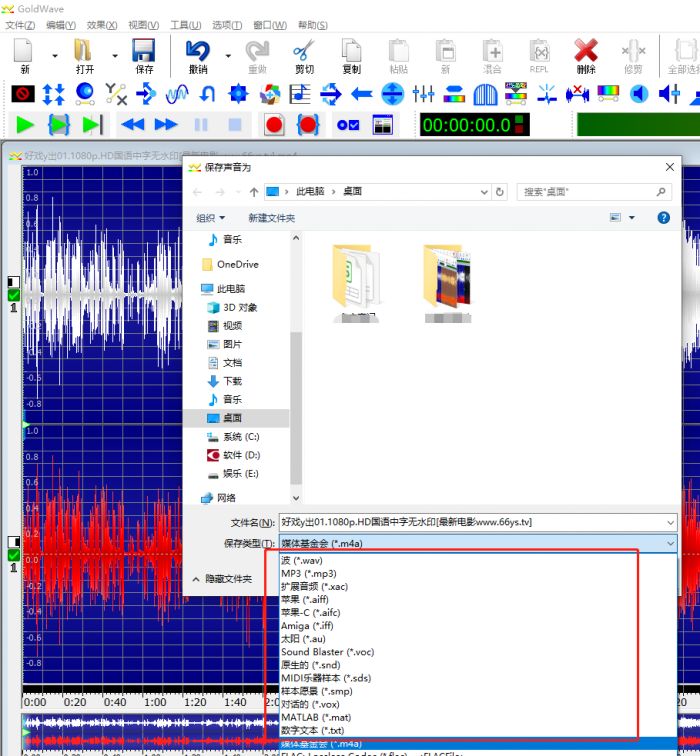Click the 新建文件夹 button
Screen dimensions: 700x756
(271, 218)
